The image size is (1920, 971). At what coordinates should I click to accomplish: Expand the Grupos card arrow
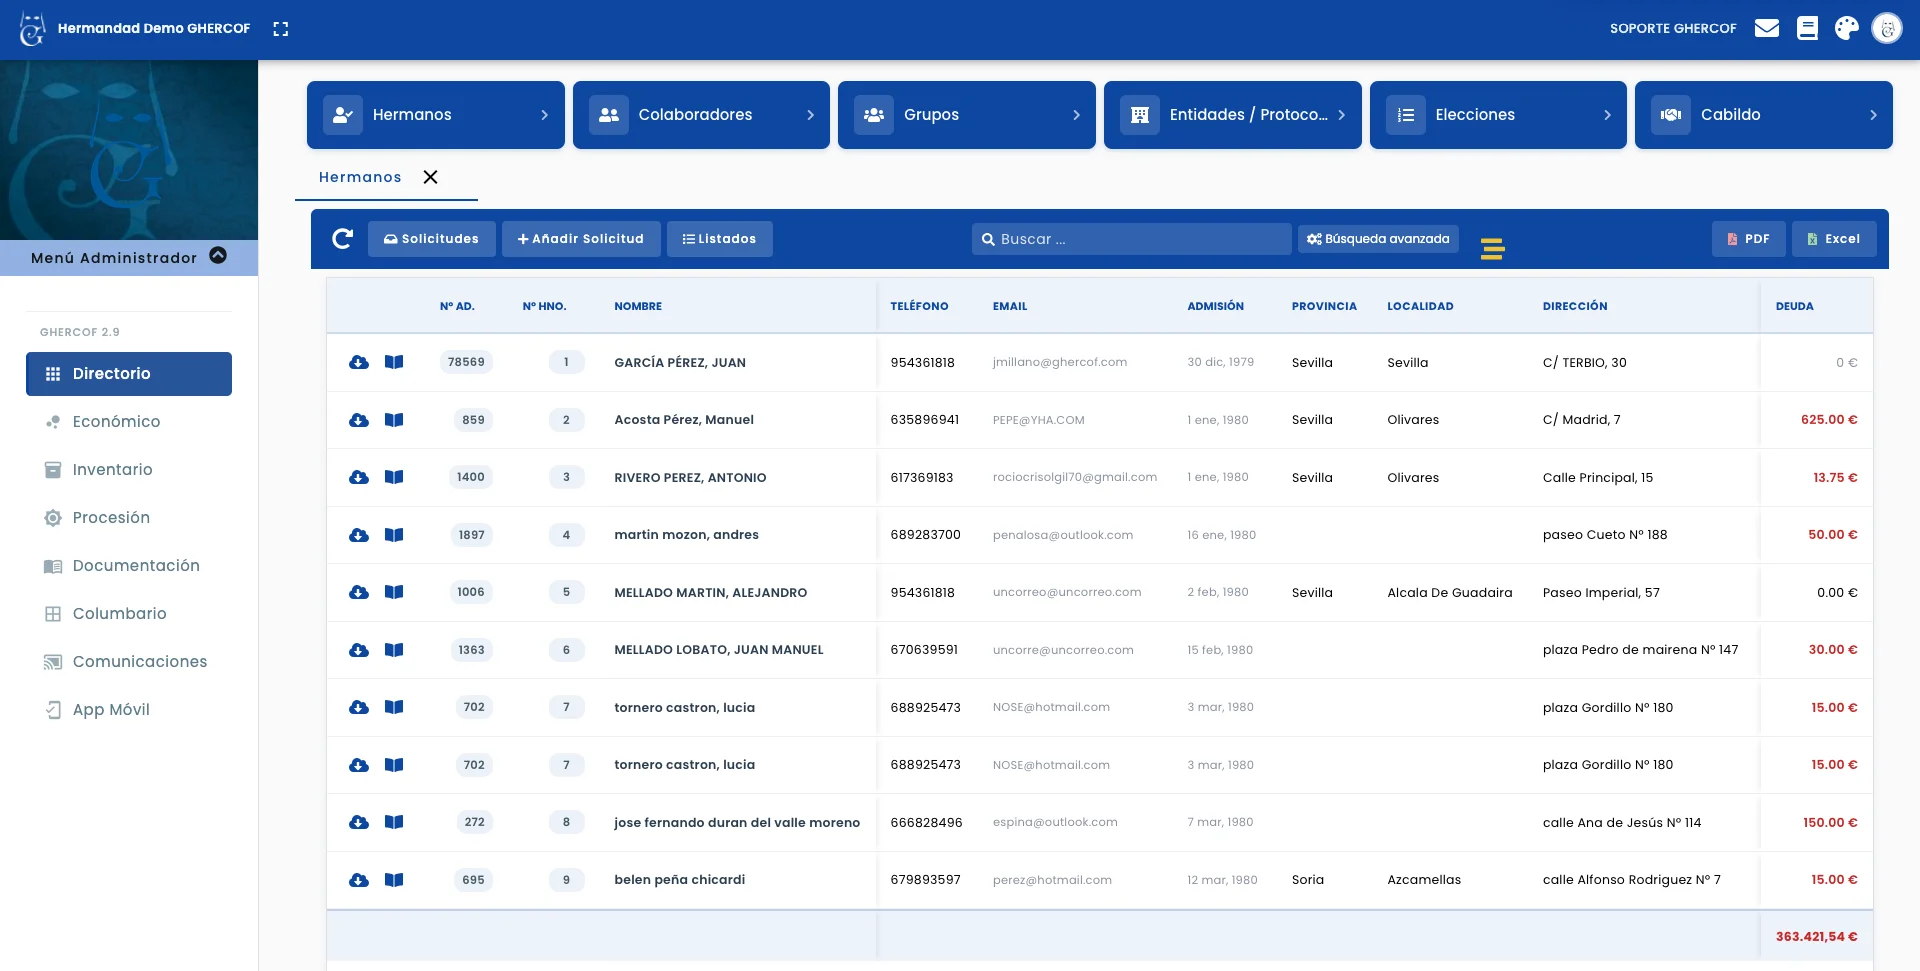[x=1076, y=115]
